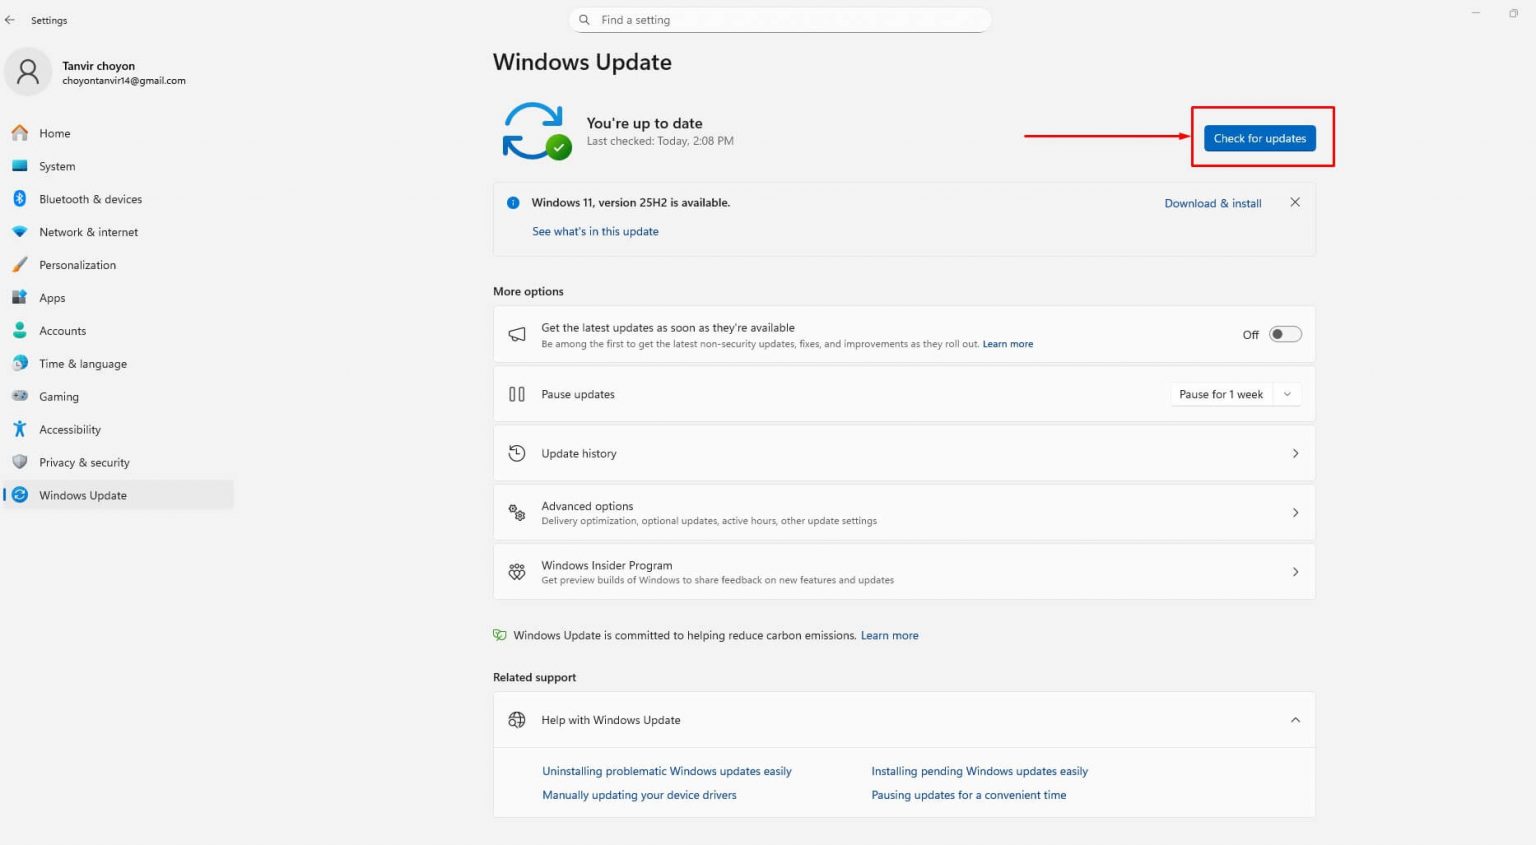1536x845 pixels.
Task: Click the Bluetooth icon in sidebar
Action: 19,199
